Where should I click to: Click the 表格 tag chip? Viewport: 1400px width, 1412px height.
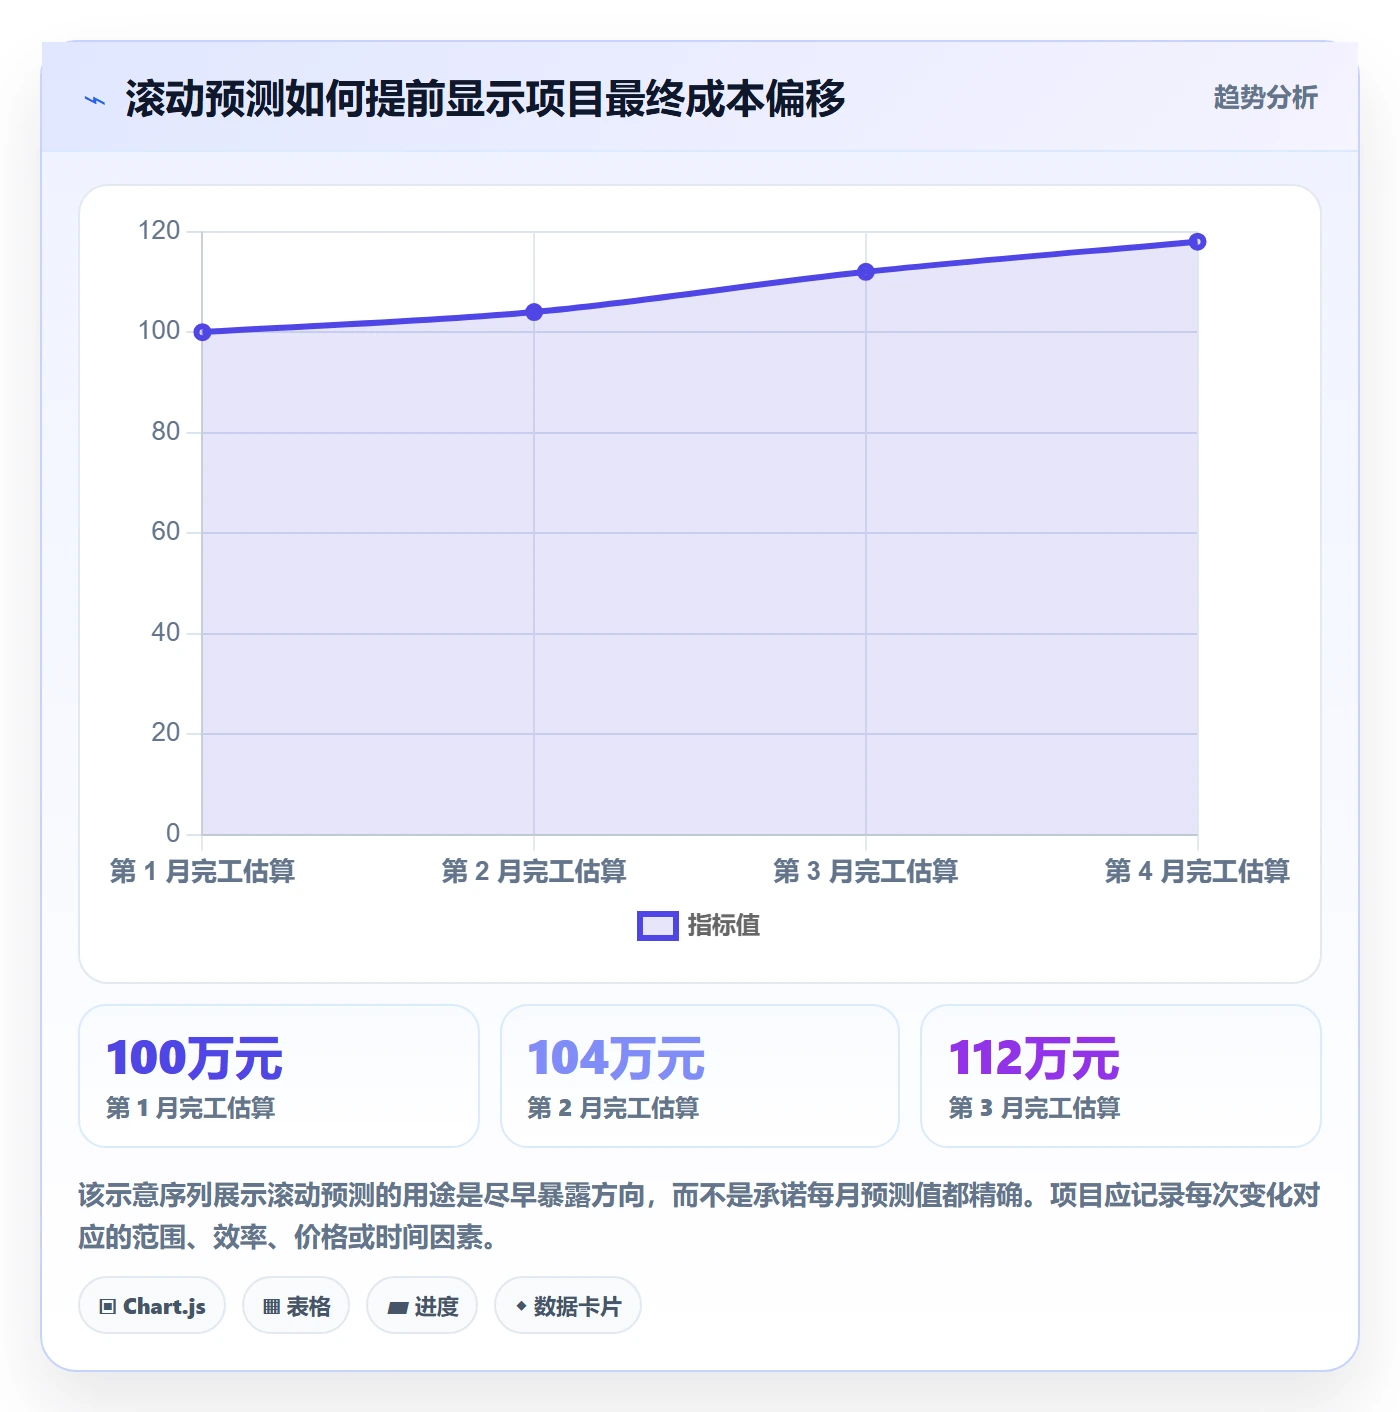click(296, 1305)
